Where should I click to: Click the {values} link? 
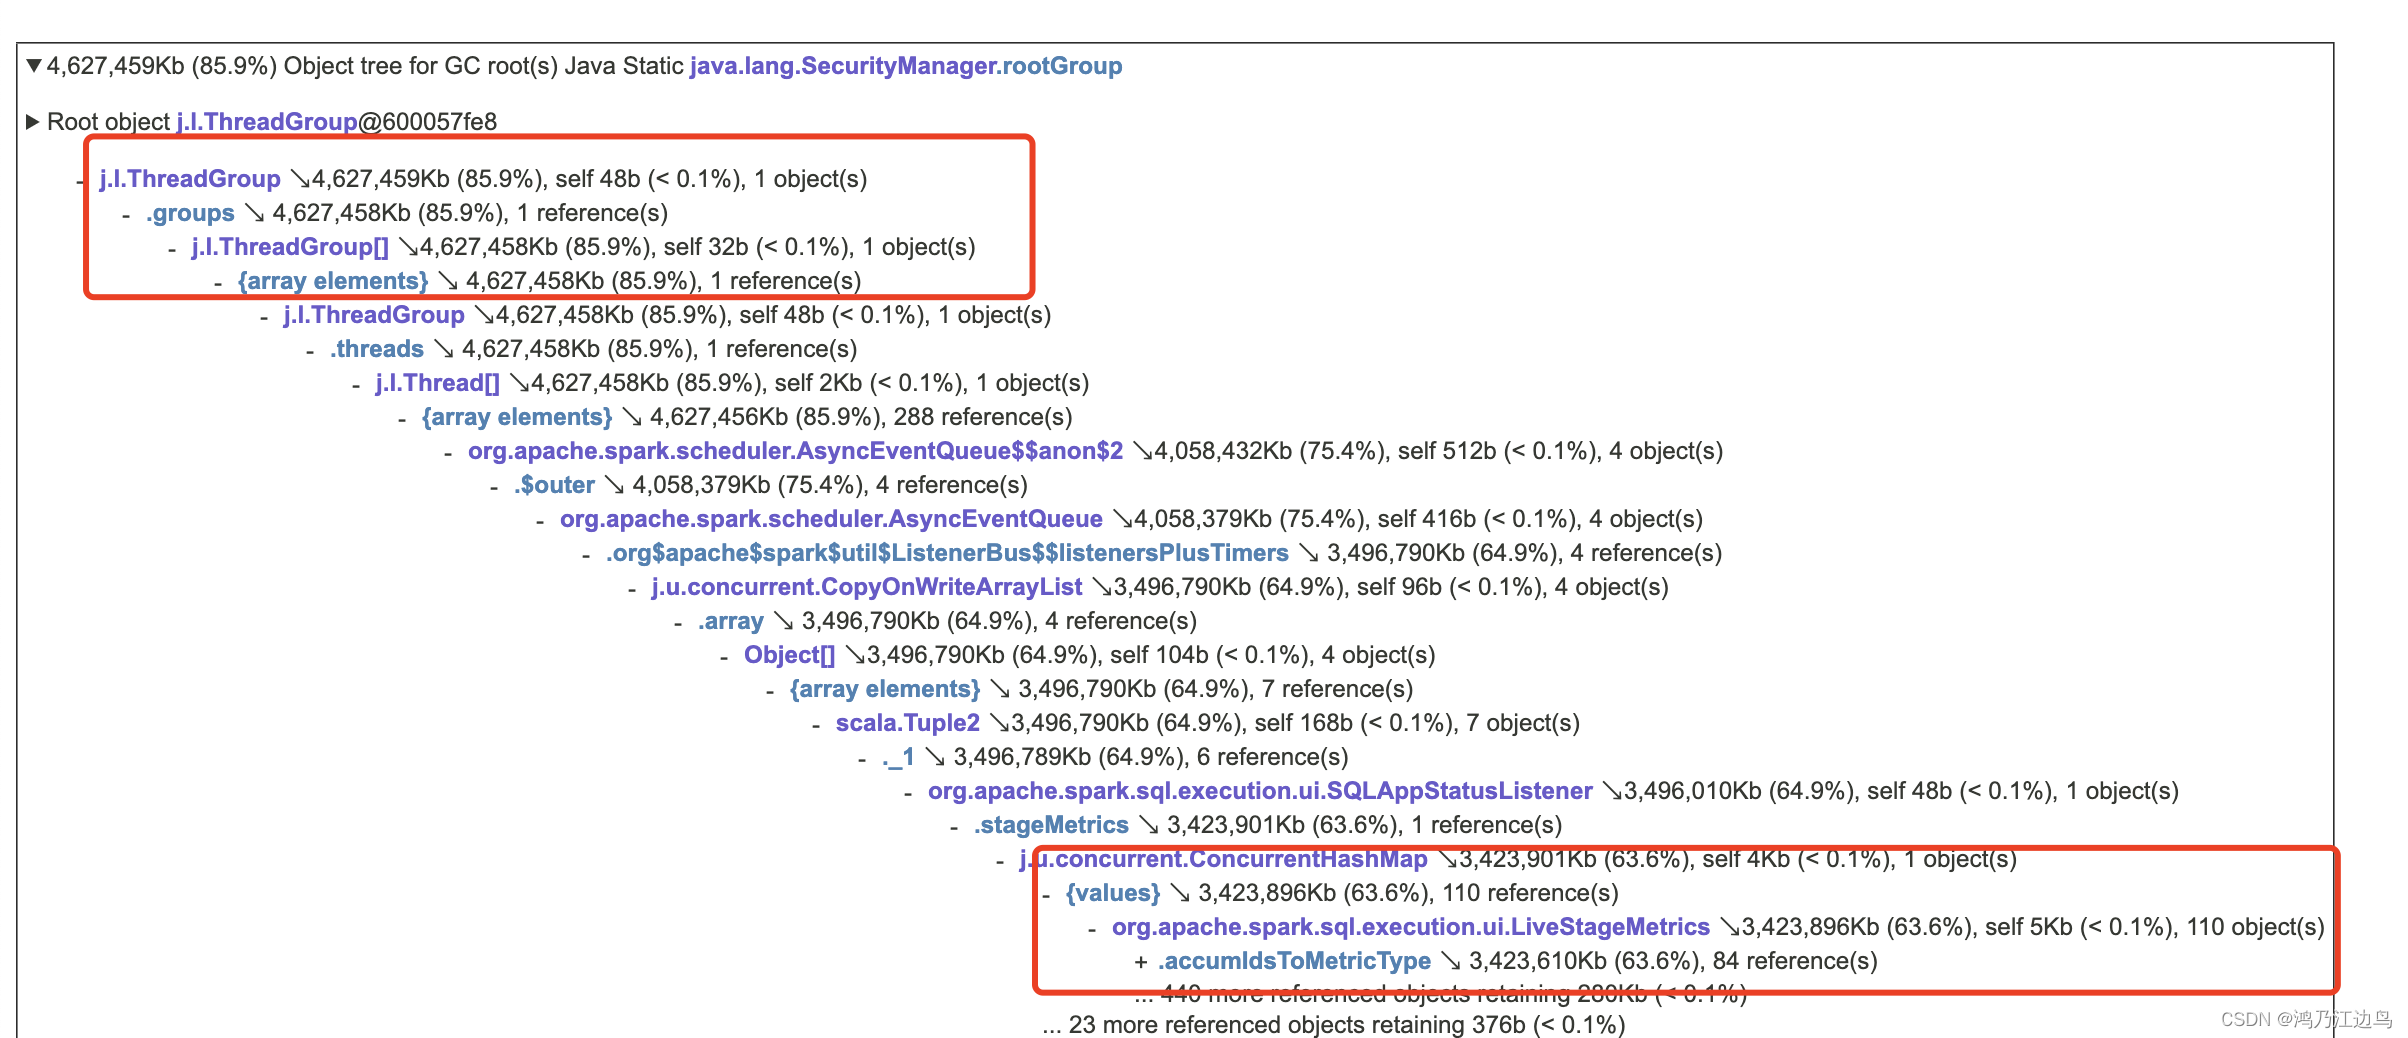tap(1113, 893)
